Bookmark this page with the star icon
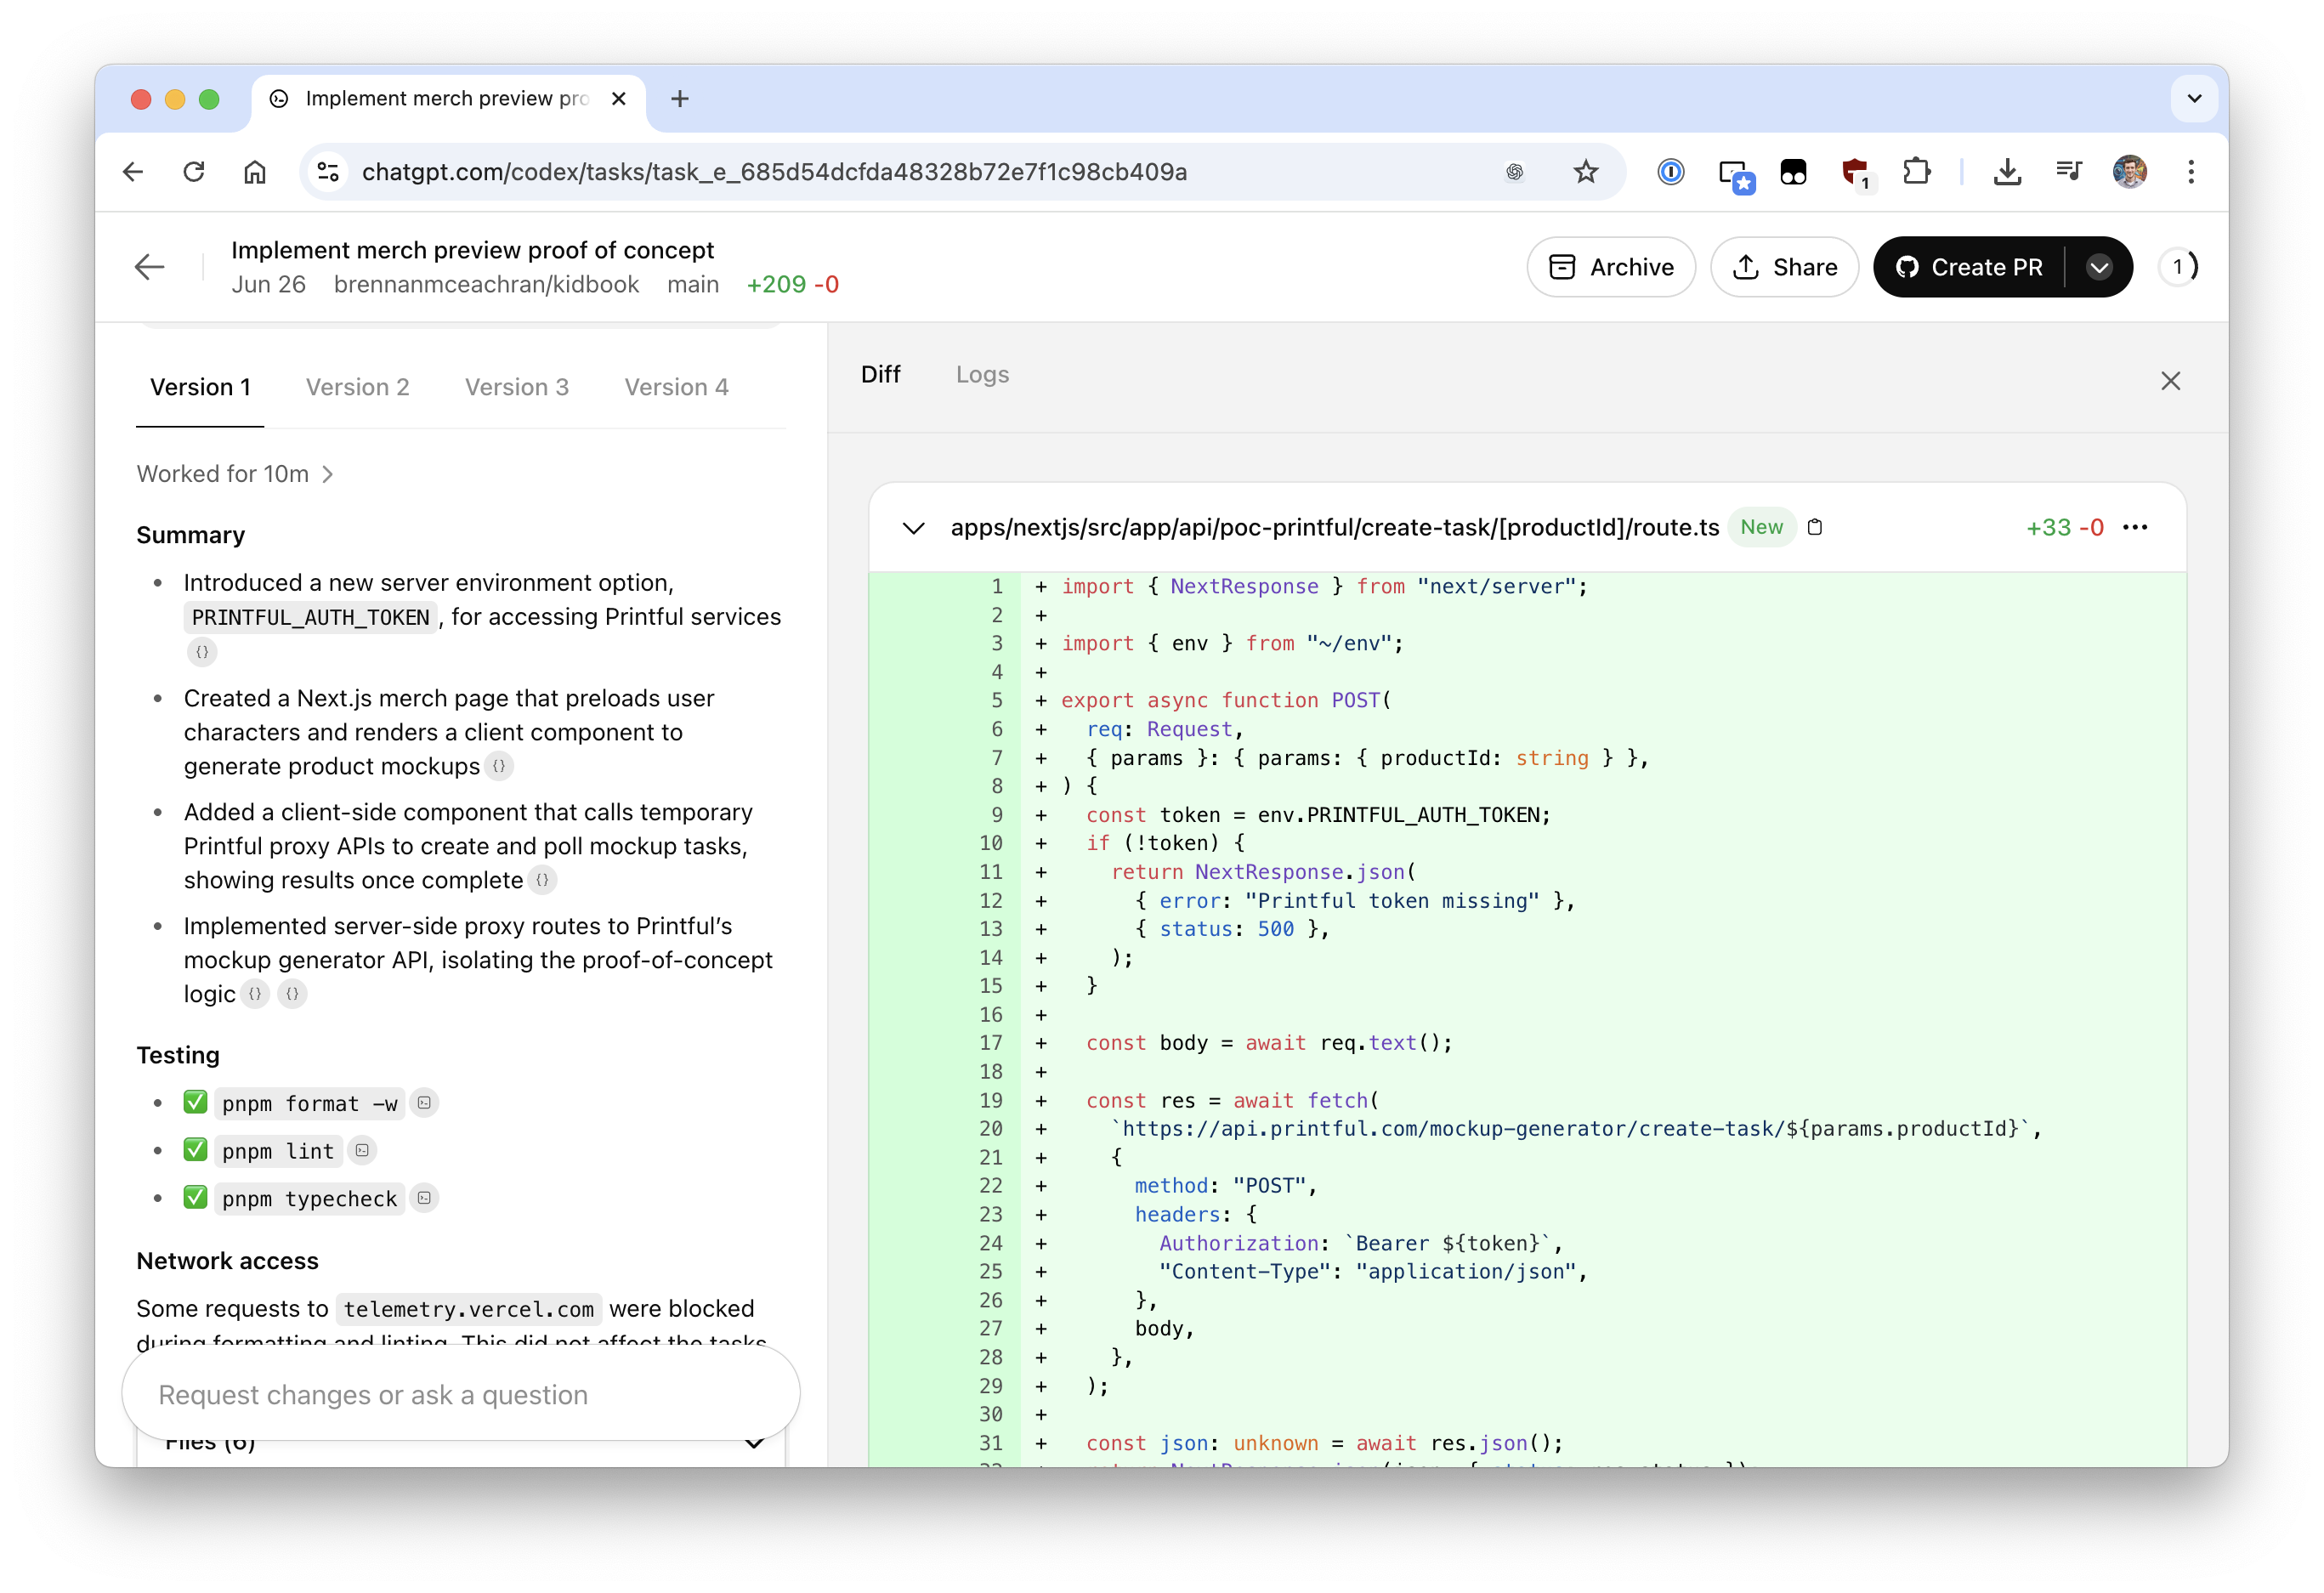2324x1593 pixels. 1585,172
